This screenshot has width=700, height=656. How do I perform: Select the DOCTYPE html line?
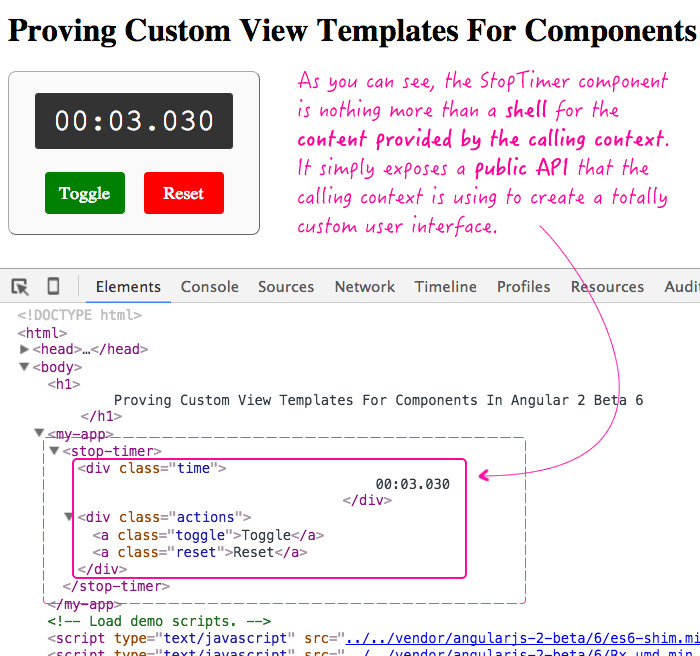coord(79,315)
